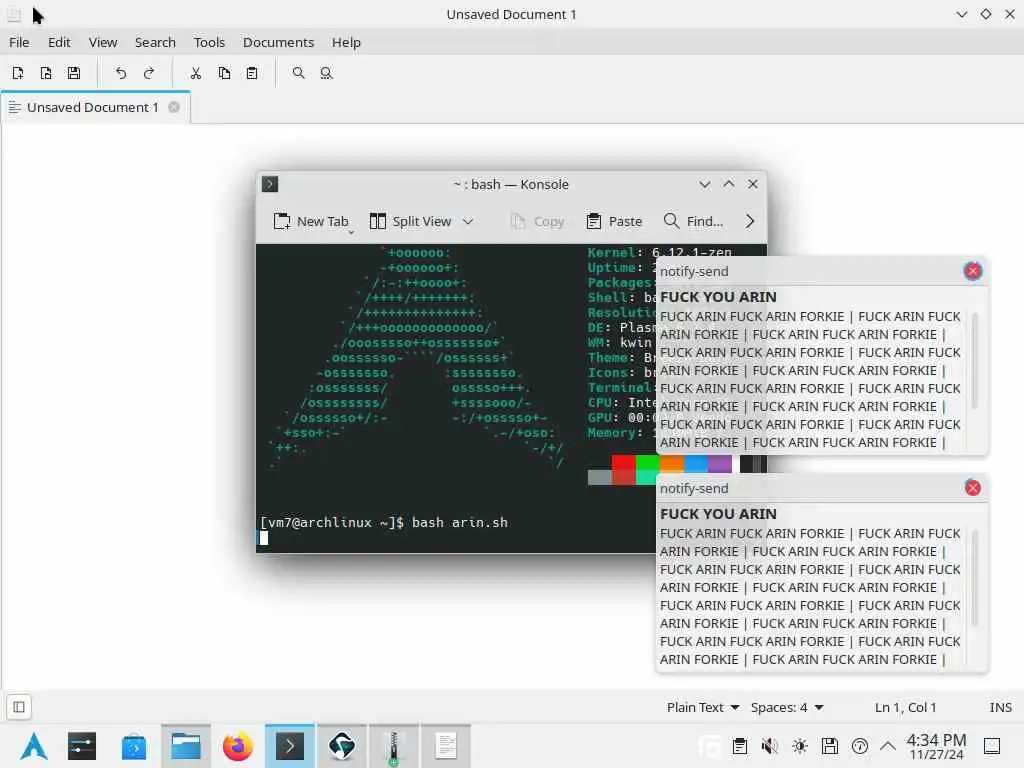Click the updates tray icon

coord(859,746)
